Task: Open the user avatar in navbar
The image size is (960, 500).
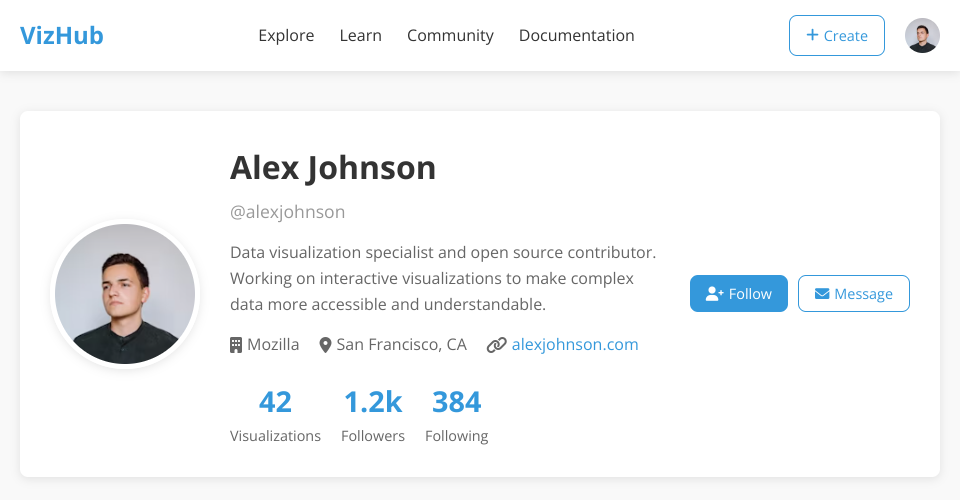Action: click(922, 36)
